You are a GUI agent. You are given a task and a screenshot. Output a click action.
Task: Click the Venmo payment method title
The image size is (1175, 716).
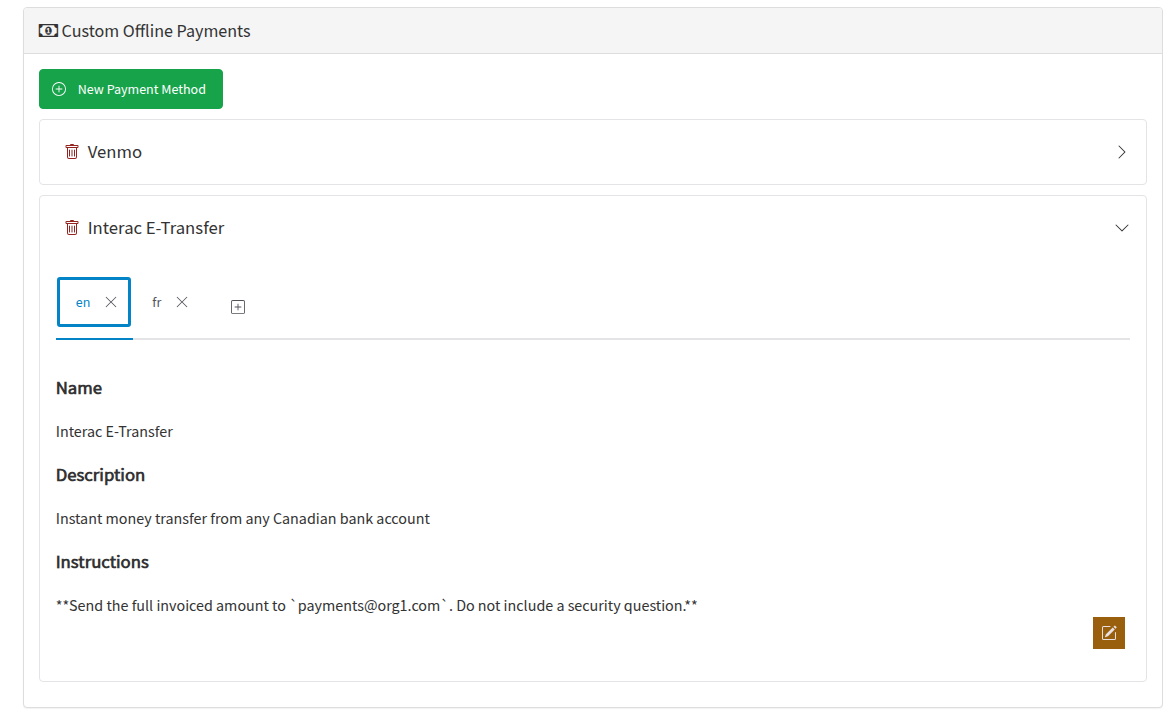click(115, 152)
